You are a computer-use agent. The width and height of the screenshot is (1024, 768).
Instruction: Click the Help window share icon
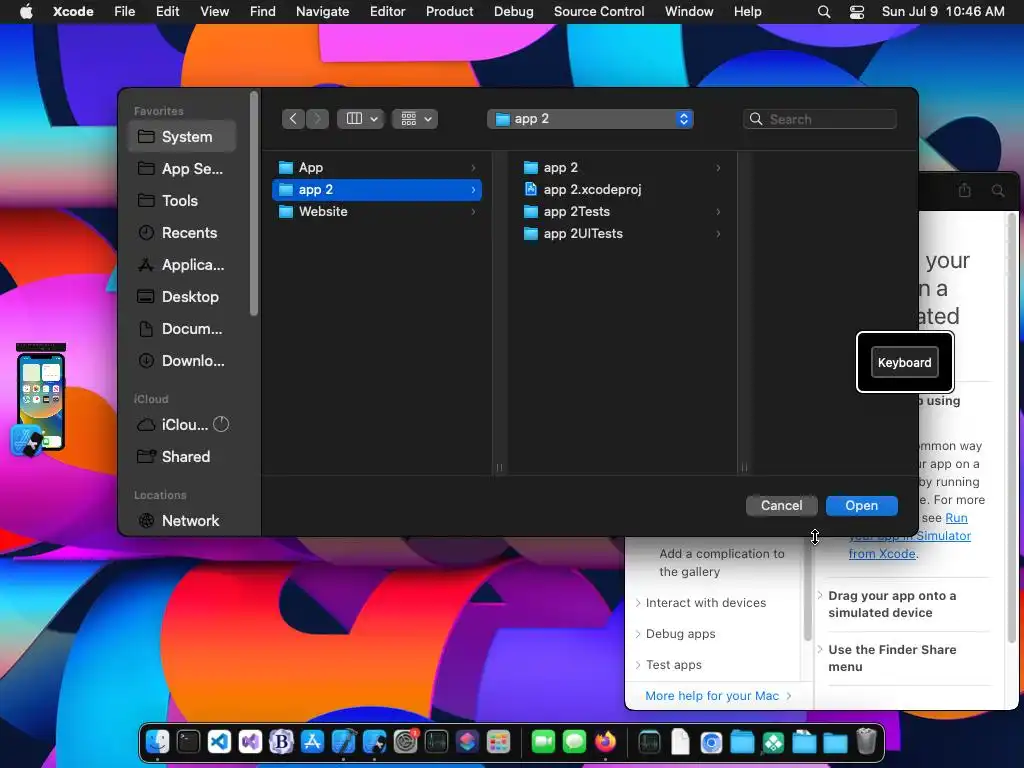pos(965,190)
